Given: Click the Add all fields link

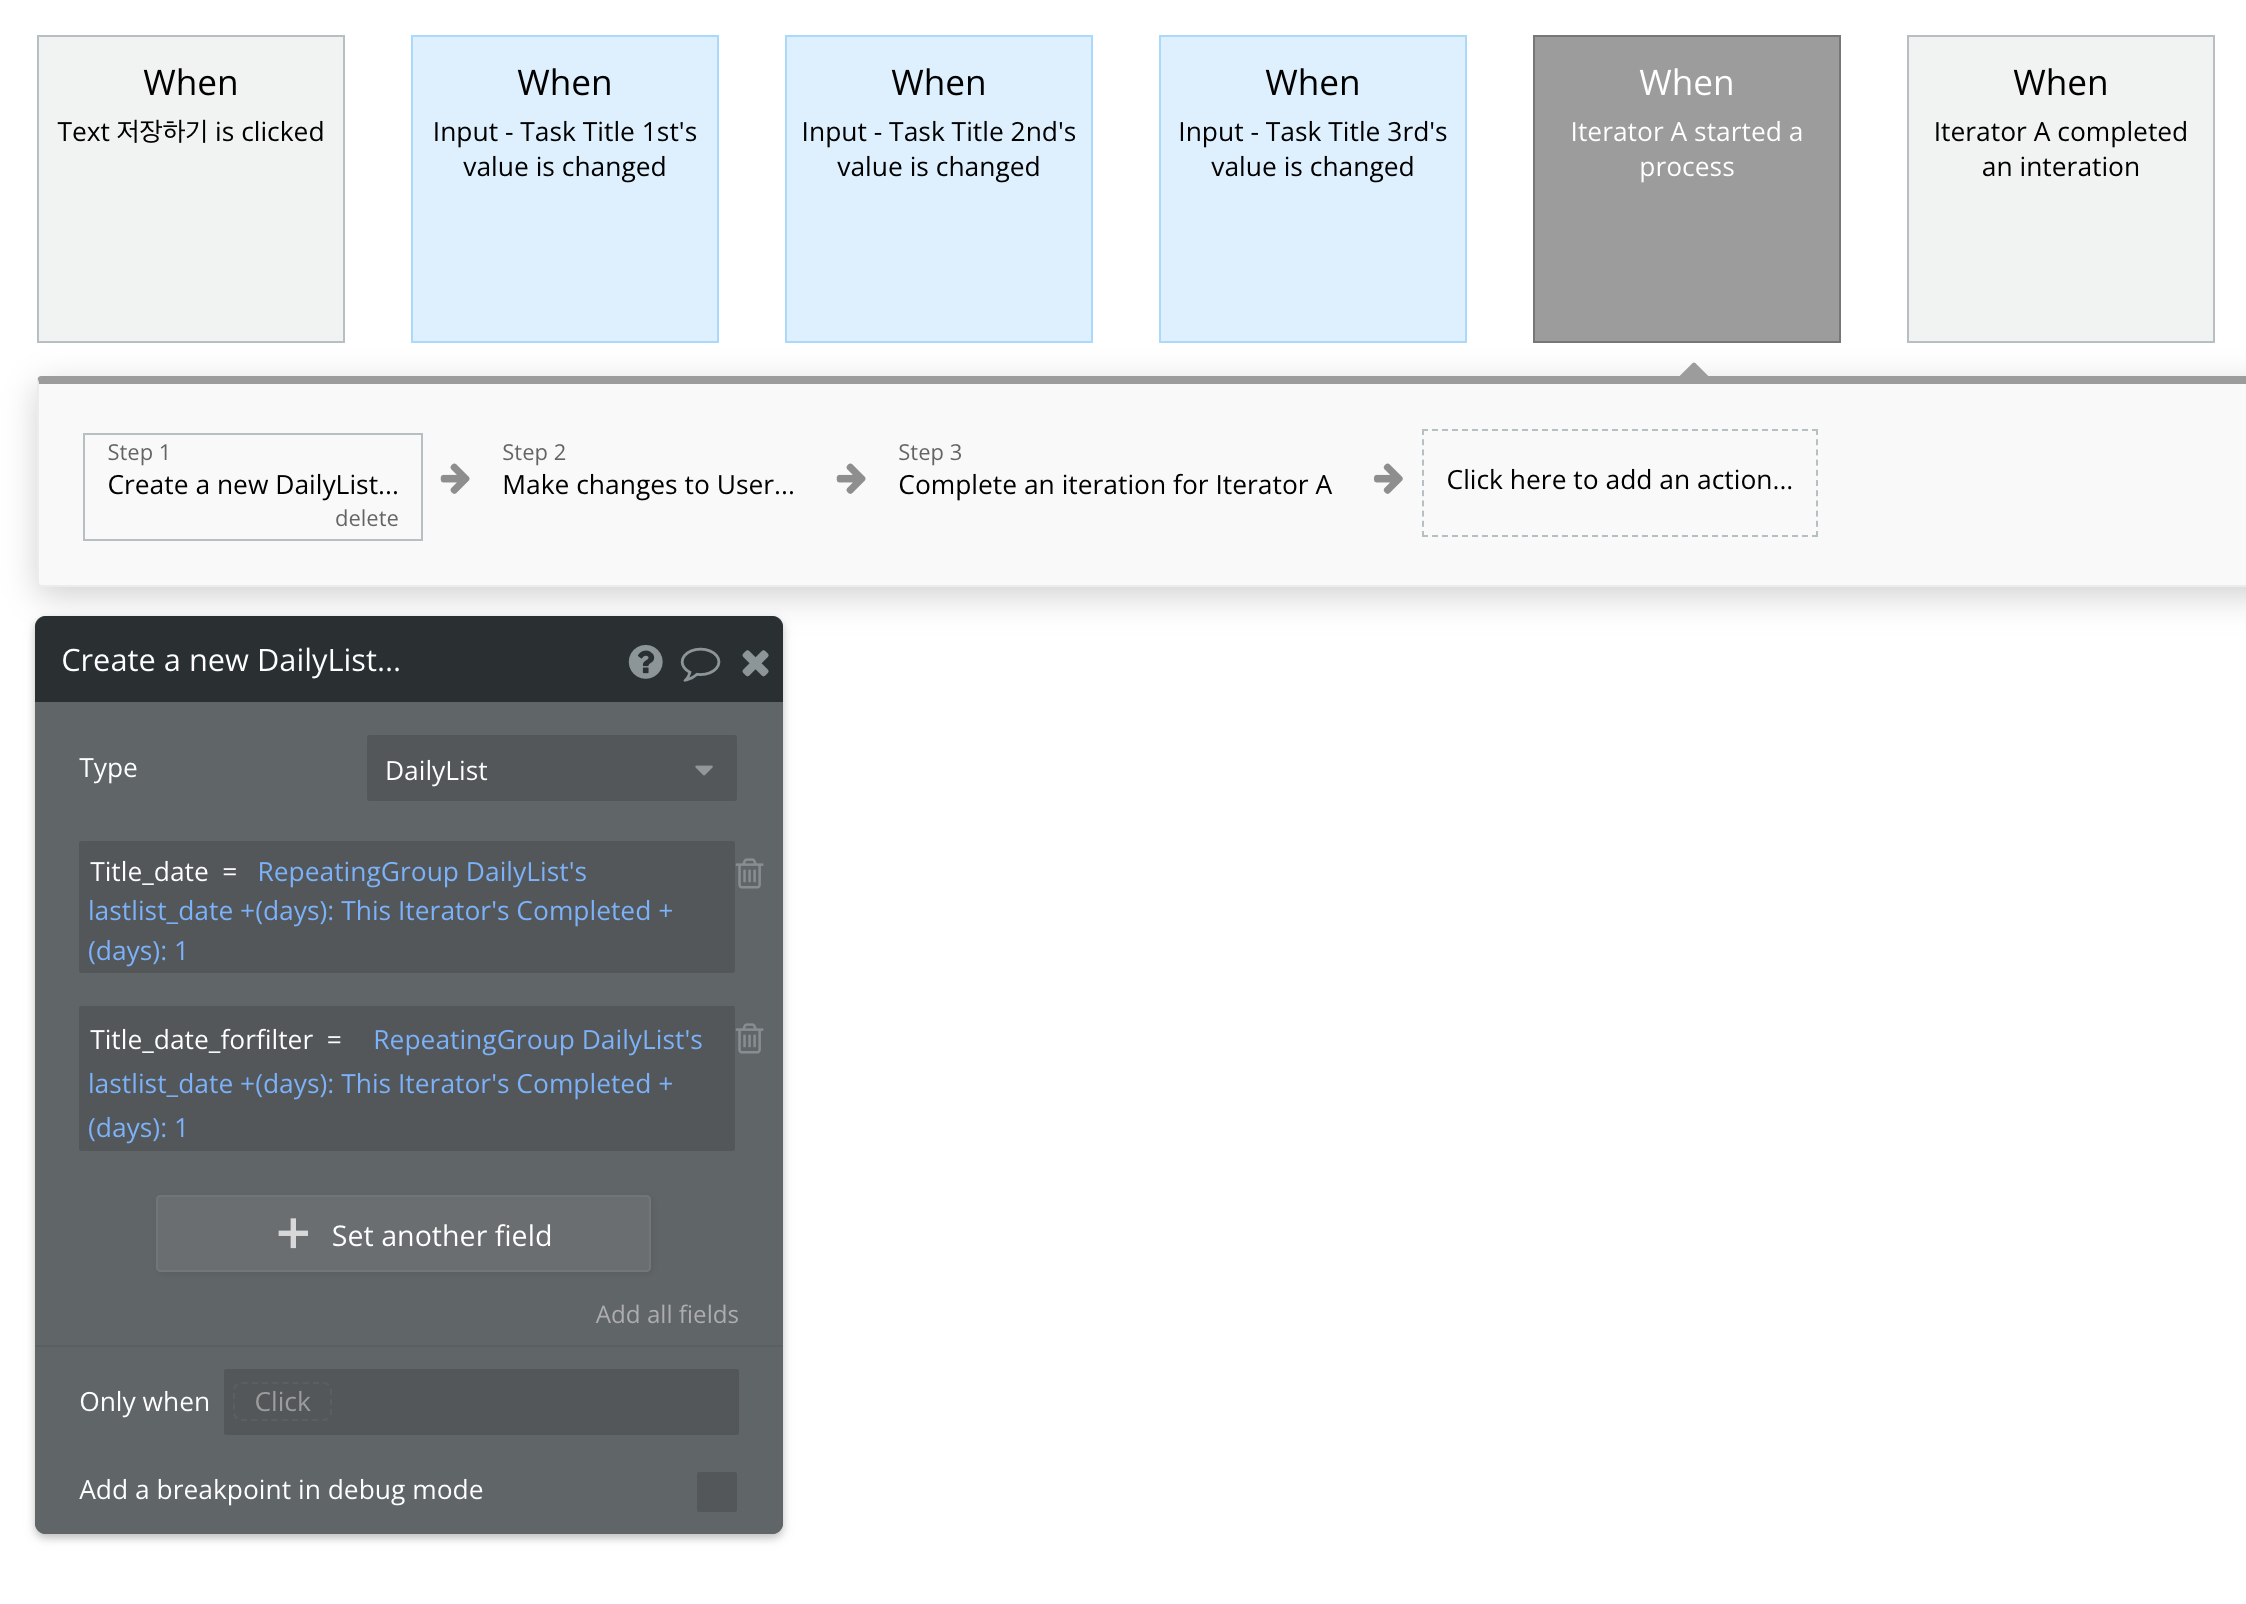Looking at the screenshot, I should click(666, 1314).
